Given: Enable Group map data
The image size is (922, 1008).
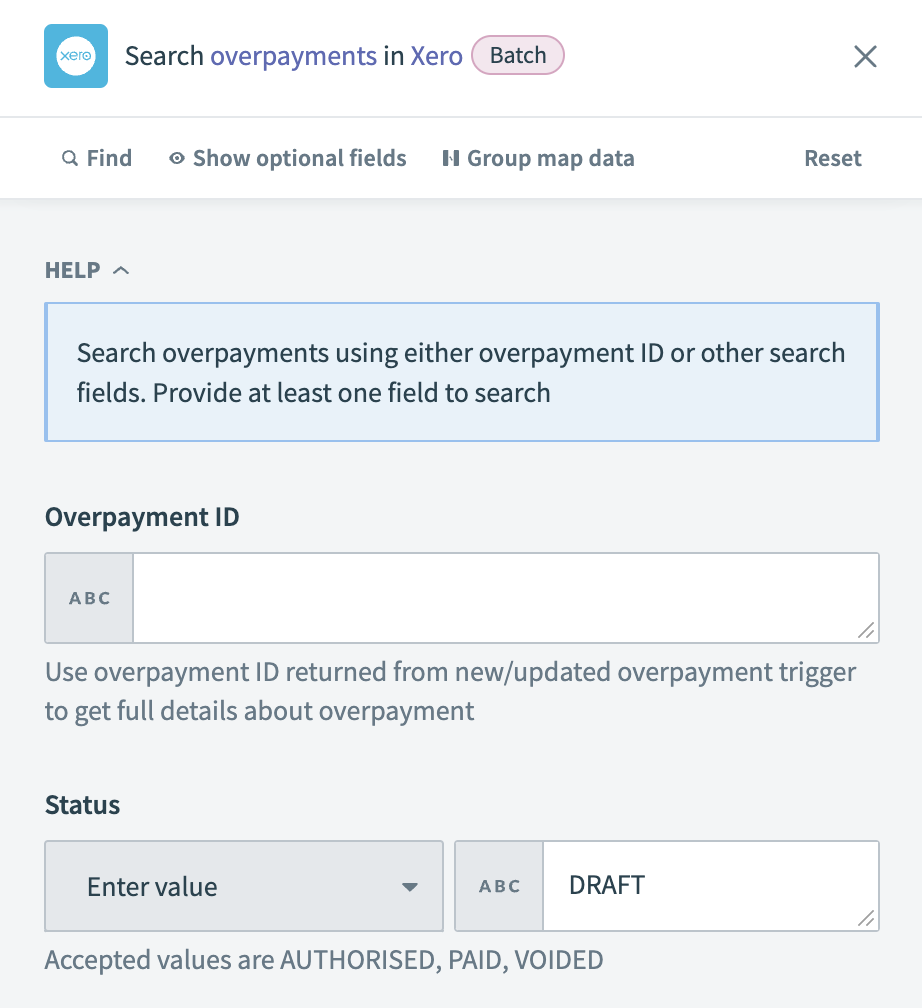Looking at the screenshot, I should pos(551,158).
